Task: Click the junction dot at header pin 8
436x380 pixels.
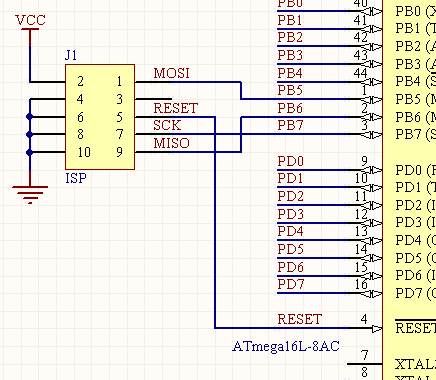Action: coord(30,135)
